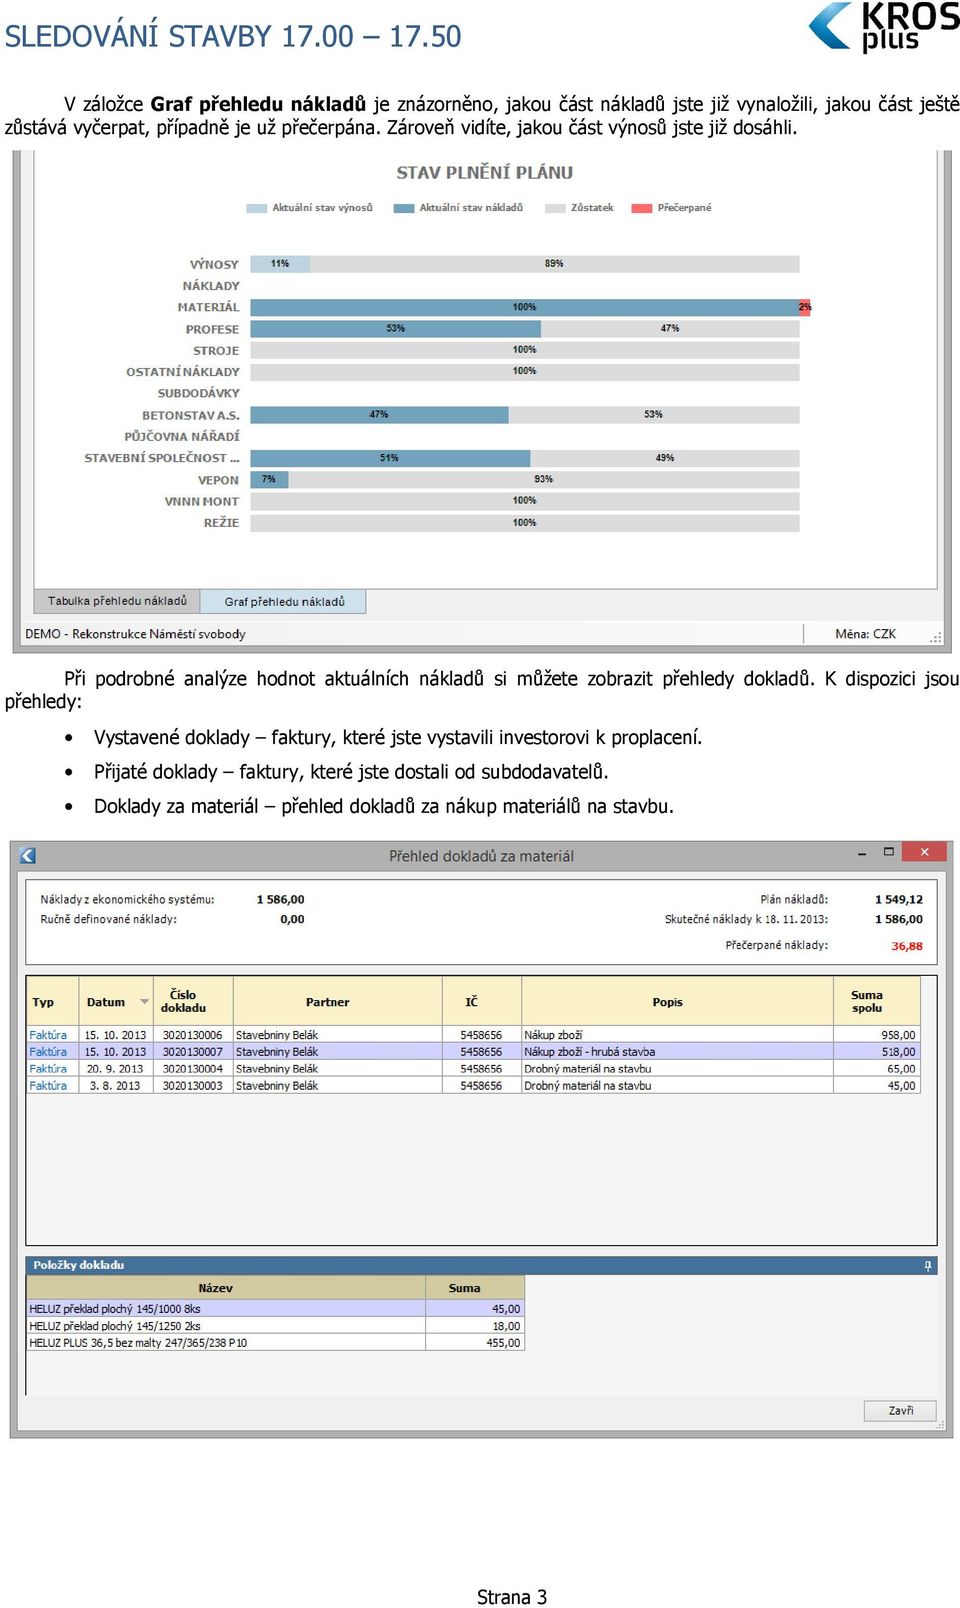Pin the Položky dokladu panel
Image resolution: width=960 pixels, height=1608 pixels.
[x=928, y=1265]
